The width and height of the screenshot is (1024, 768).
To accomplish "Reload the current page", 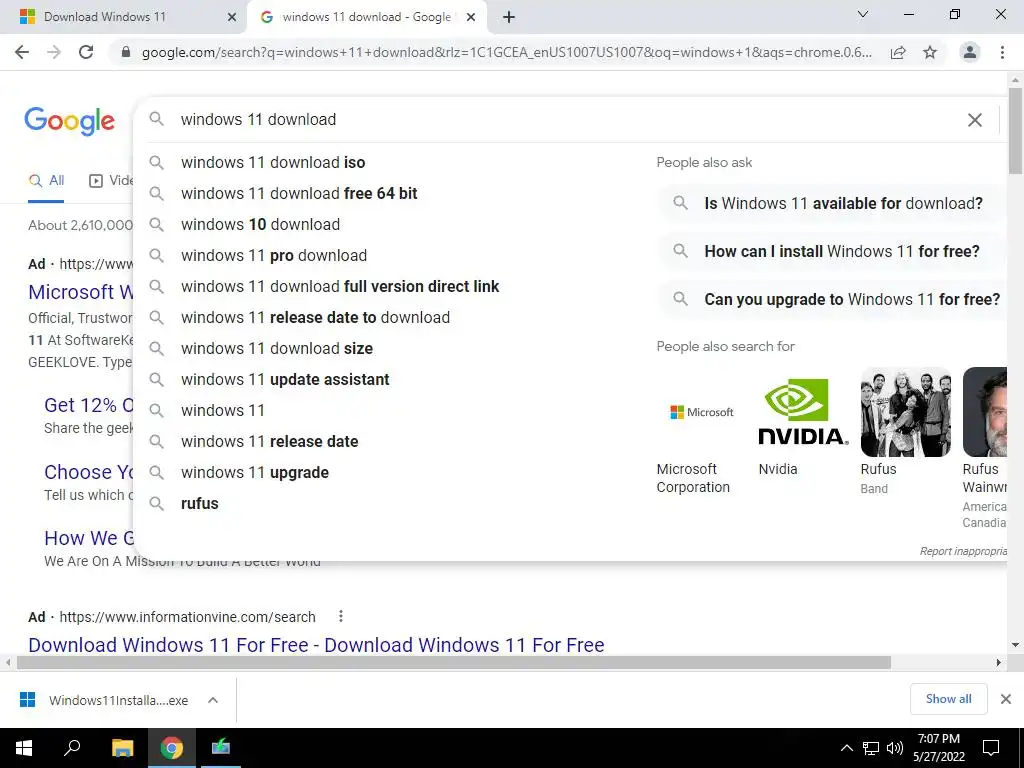I will point(86,52).
